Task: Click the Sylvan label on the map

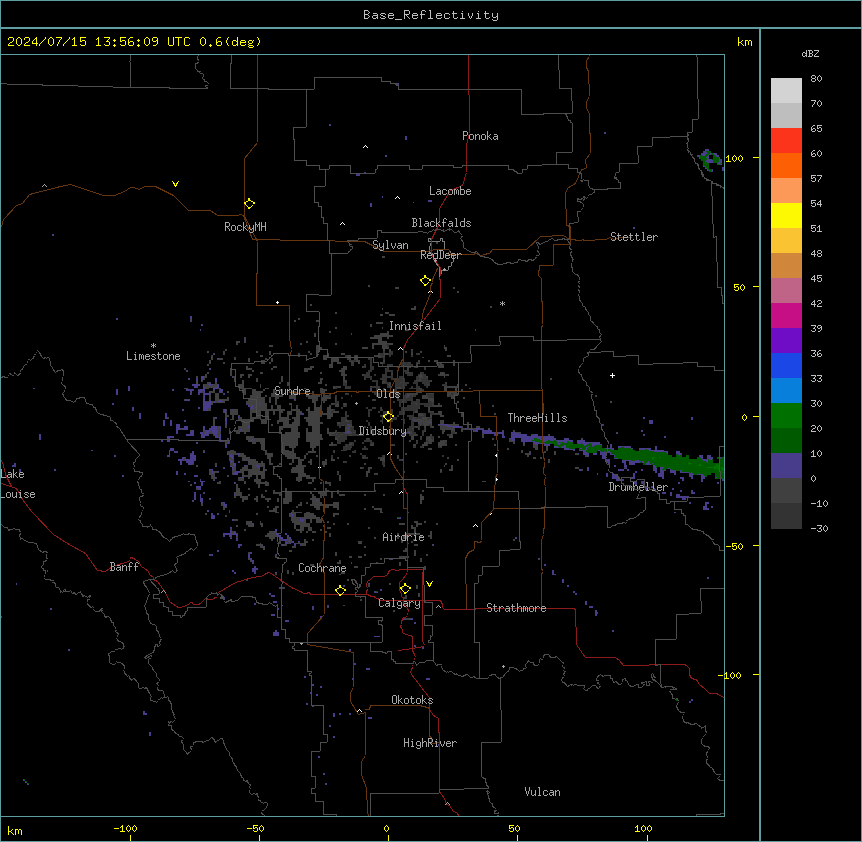Action: [390, 245]
